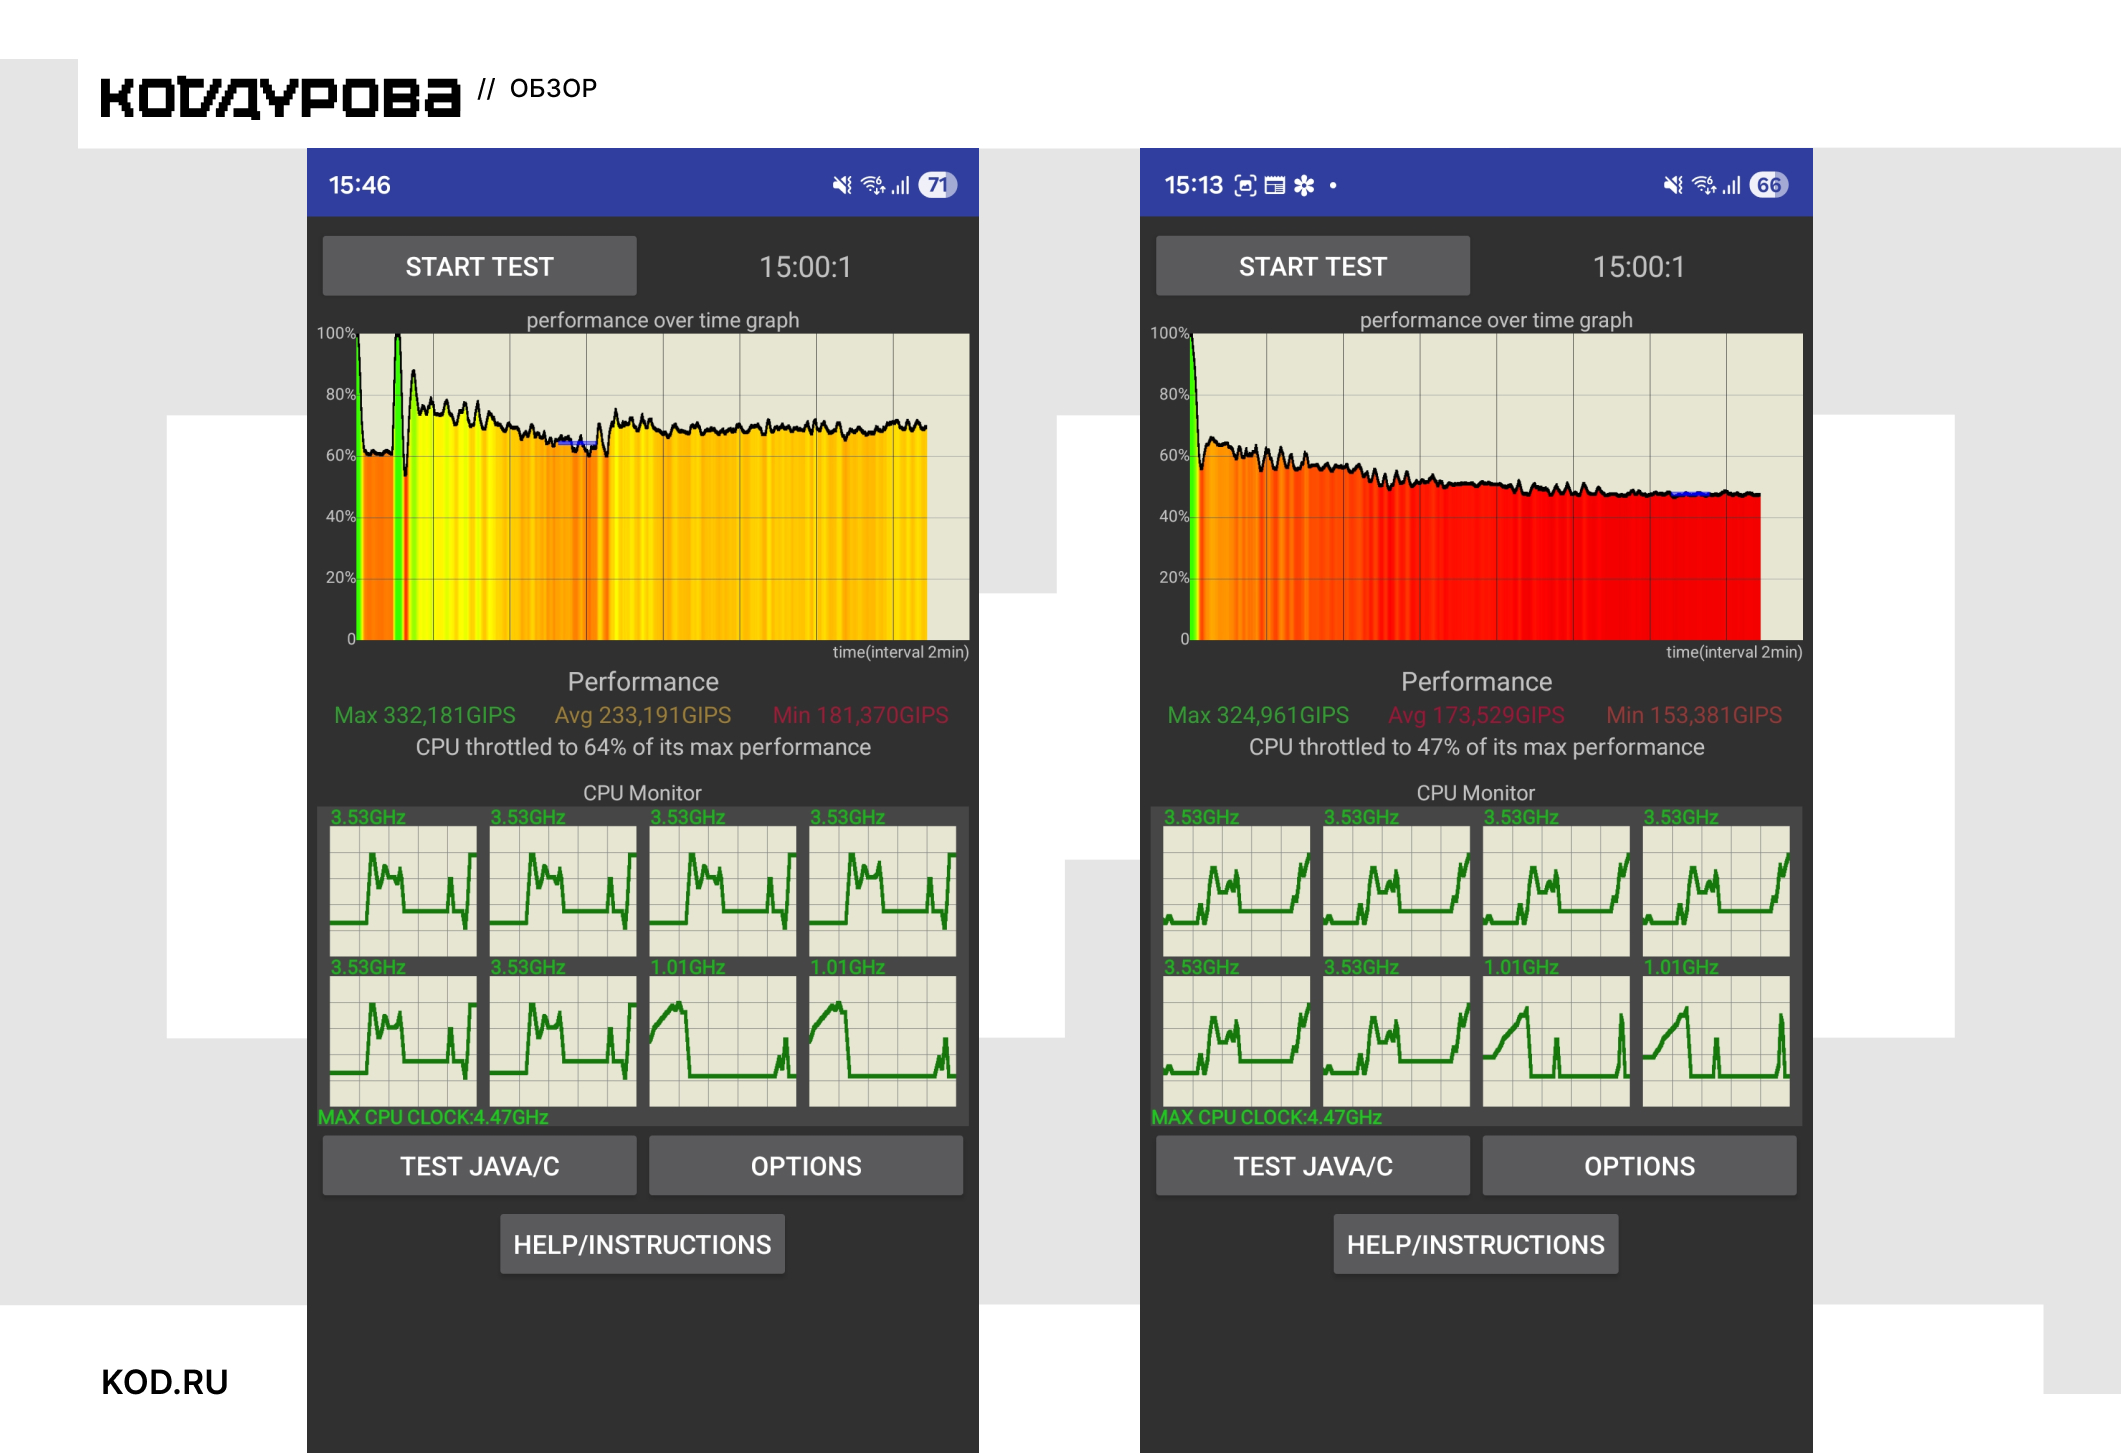Viewport: 2121px width, 1453px height.
Task: Click the Кодурова logo in the header
Action: [280, 98]
